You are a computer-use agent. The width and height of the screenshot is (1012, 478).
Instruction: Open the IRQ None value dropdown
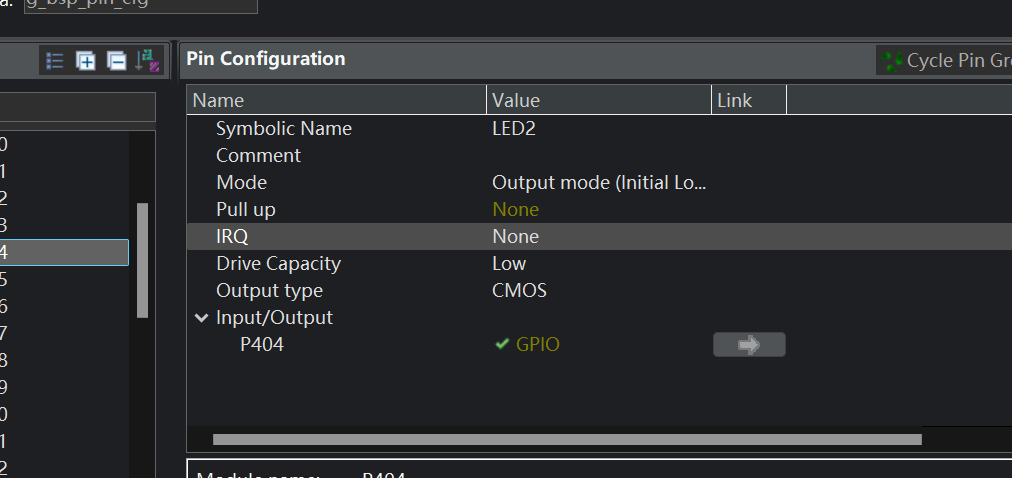pyautogui.click(x=516, y=237)
